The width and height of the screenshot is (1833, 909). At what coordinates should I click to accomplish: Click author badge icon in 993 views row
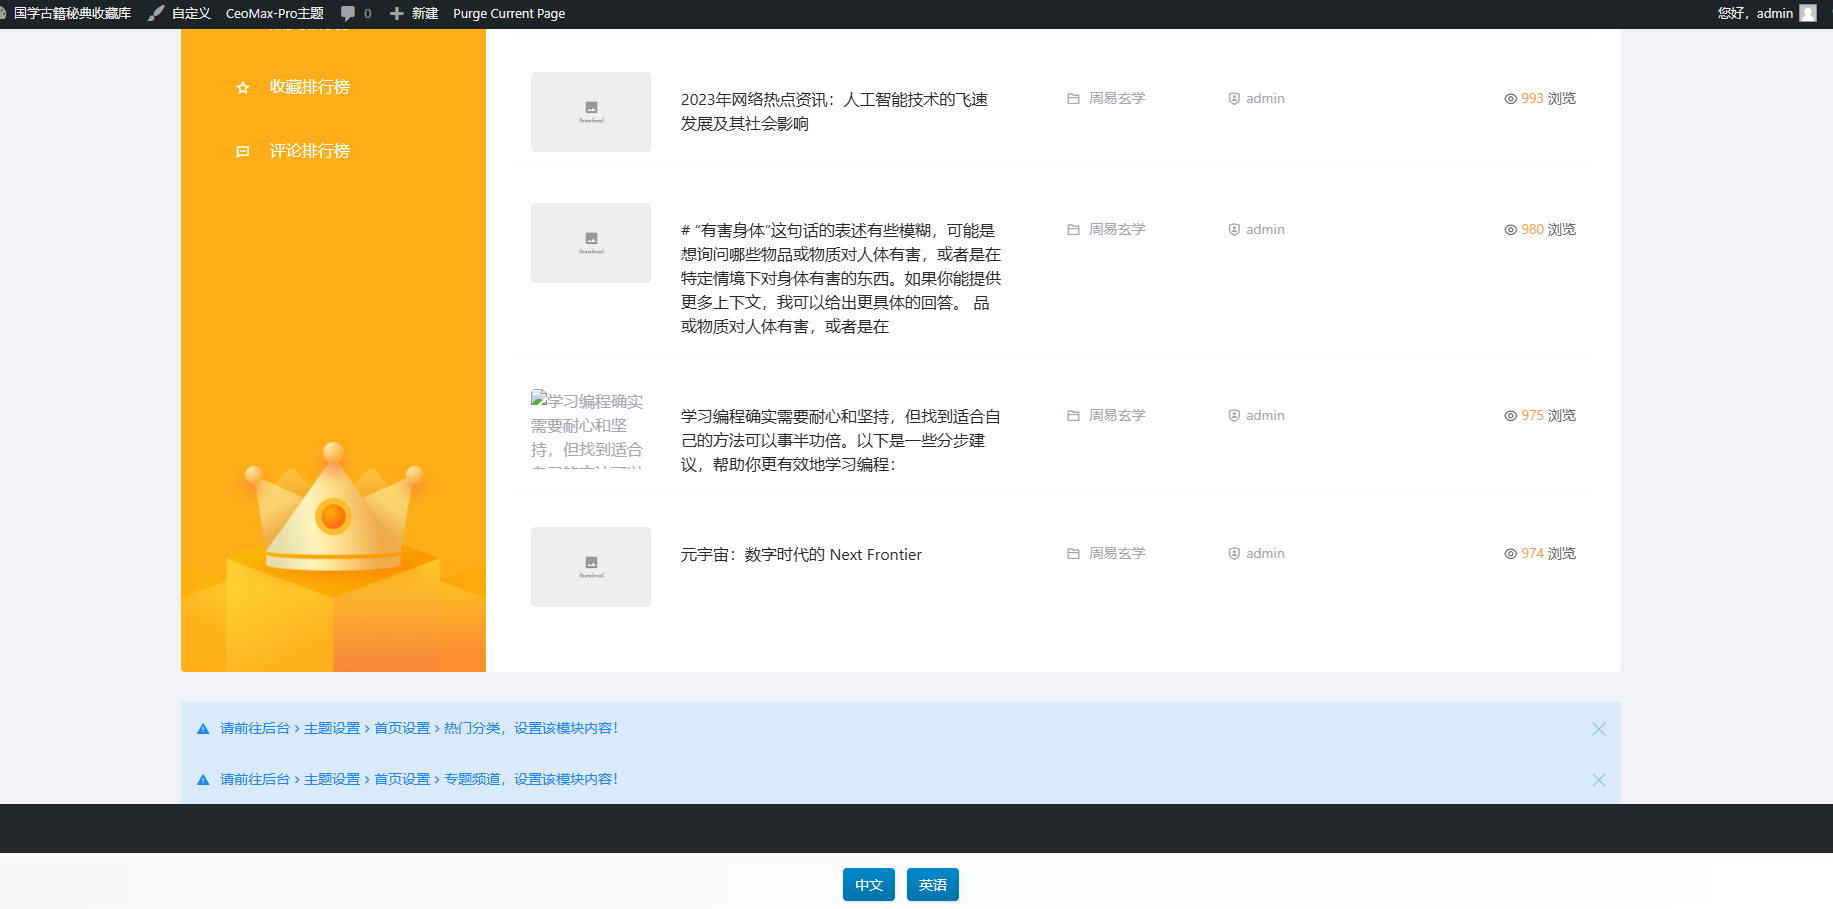click(x=1234, y=99)
